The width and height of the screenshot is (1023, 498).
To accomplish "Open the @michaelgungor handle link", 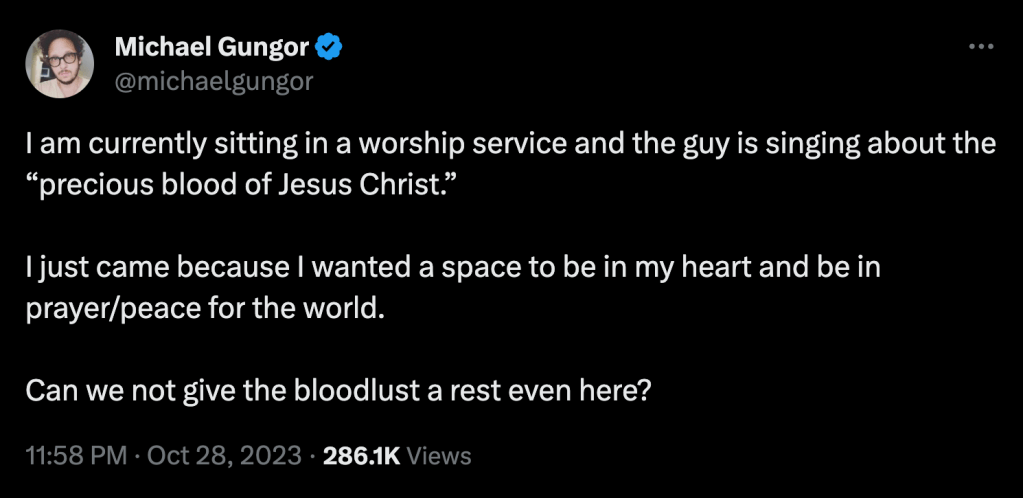I will (214, 81).
